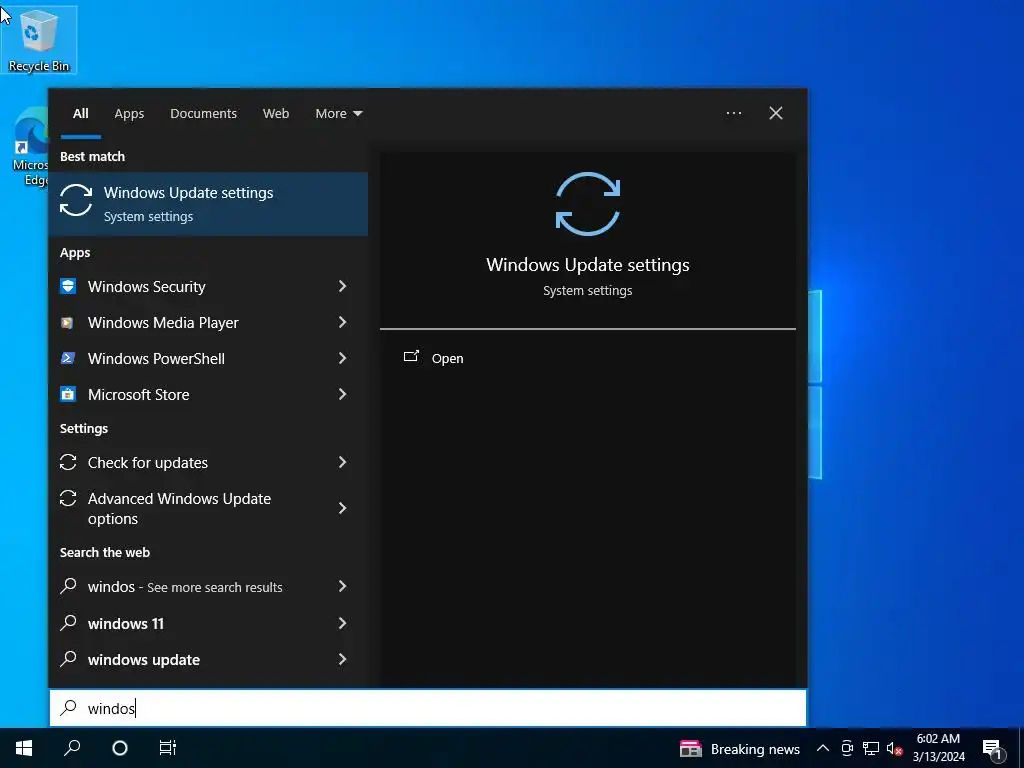Screen dimensions: 1024x768
Task: Expand Windows PowerShell result arrow
Action: tap(342, 358)
